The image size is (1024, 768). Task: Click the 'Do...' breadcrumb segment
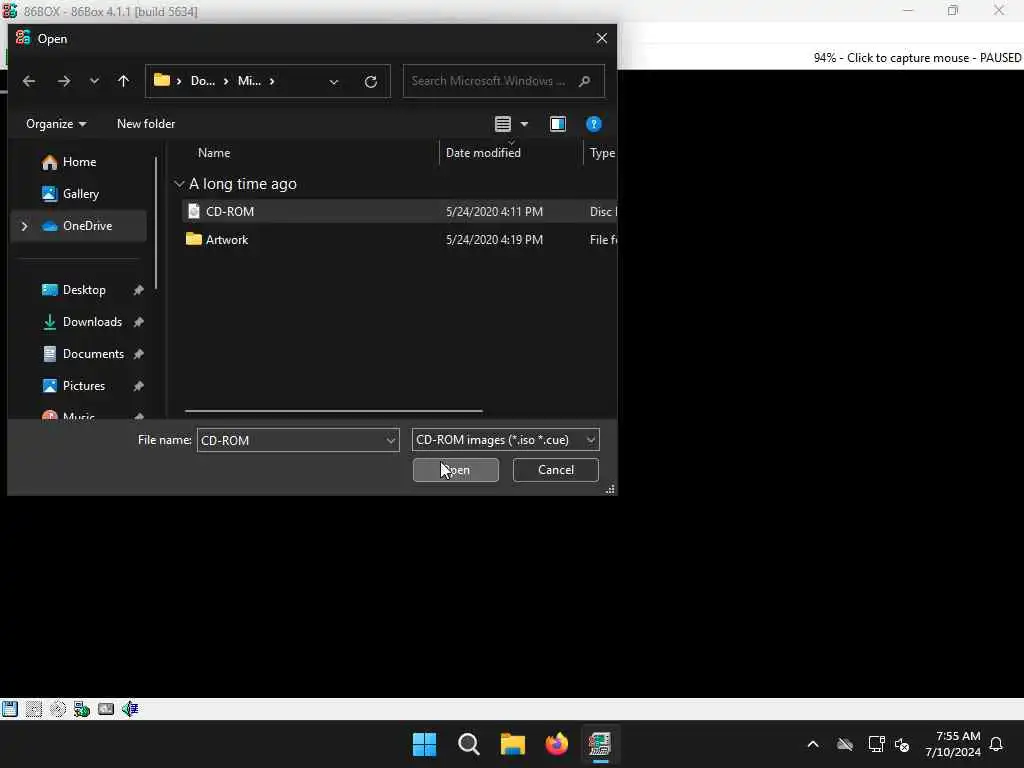point(202,81)
